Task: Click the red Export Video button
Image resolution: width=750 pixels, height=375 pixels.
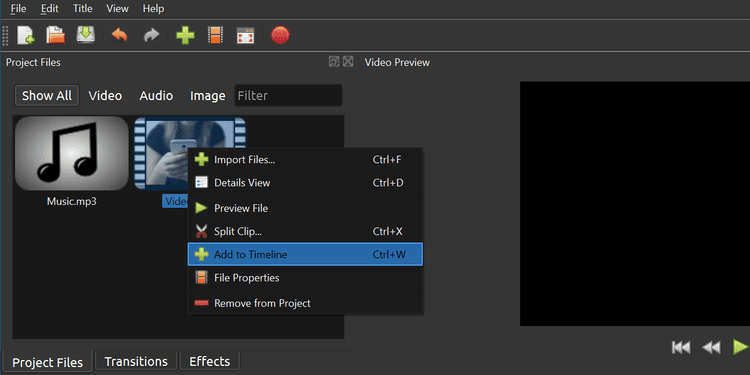Action: [280, 35]
